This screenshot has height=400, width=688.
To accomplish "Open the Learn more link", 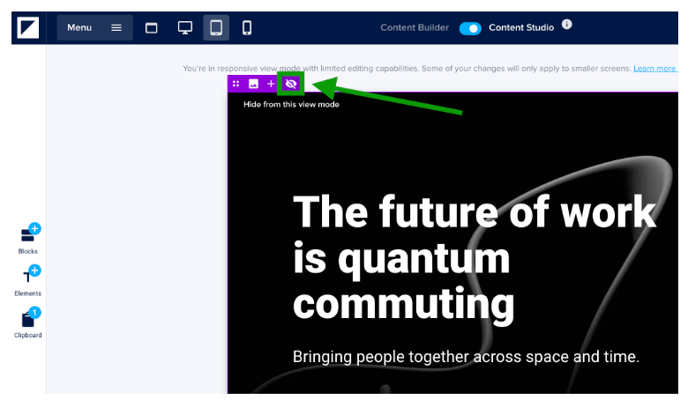I will point(654,68).
